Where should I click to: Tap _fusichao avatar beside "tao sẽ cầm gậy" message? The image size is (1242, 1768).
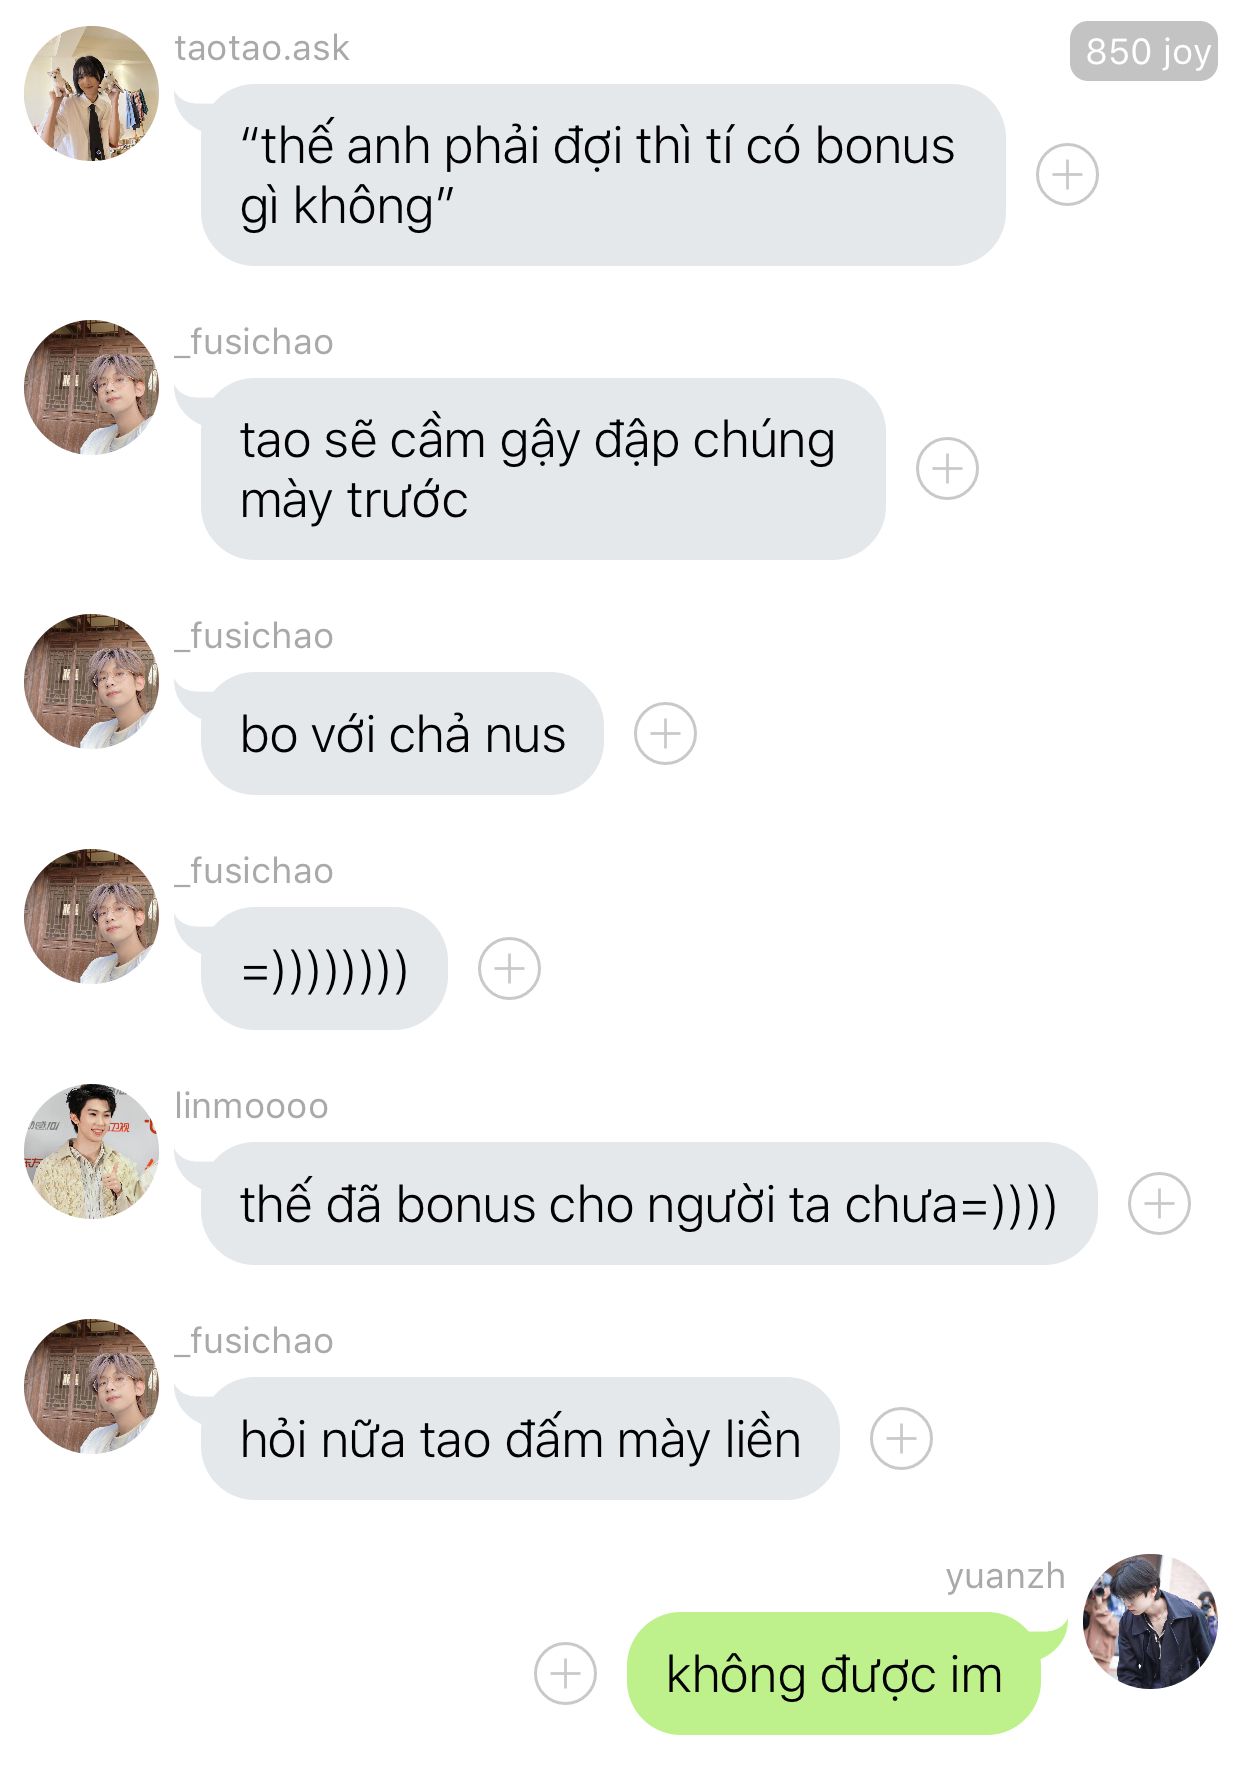[x=91, y=387]
